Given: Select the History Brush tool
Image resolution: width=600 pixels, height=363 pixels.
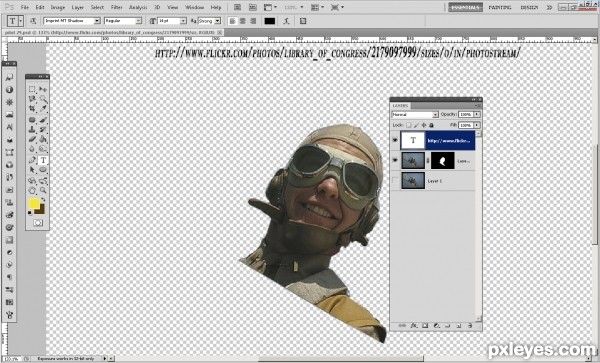Looking at the screenshot, I should tap(43, 130).
